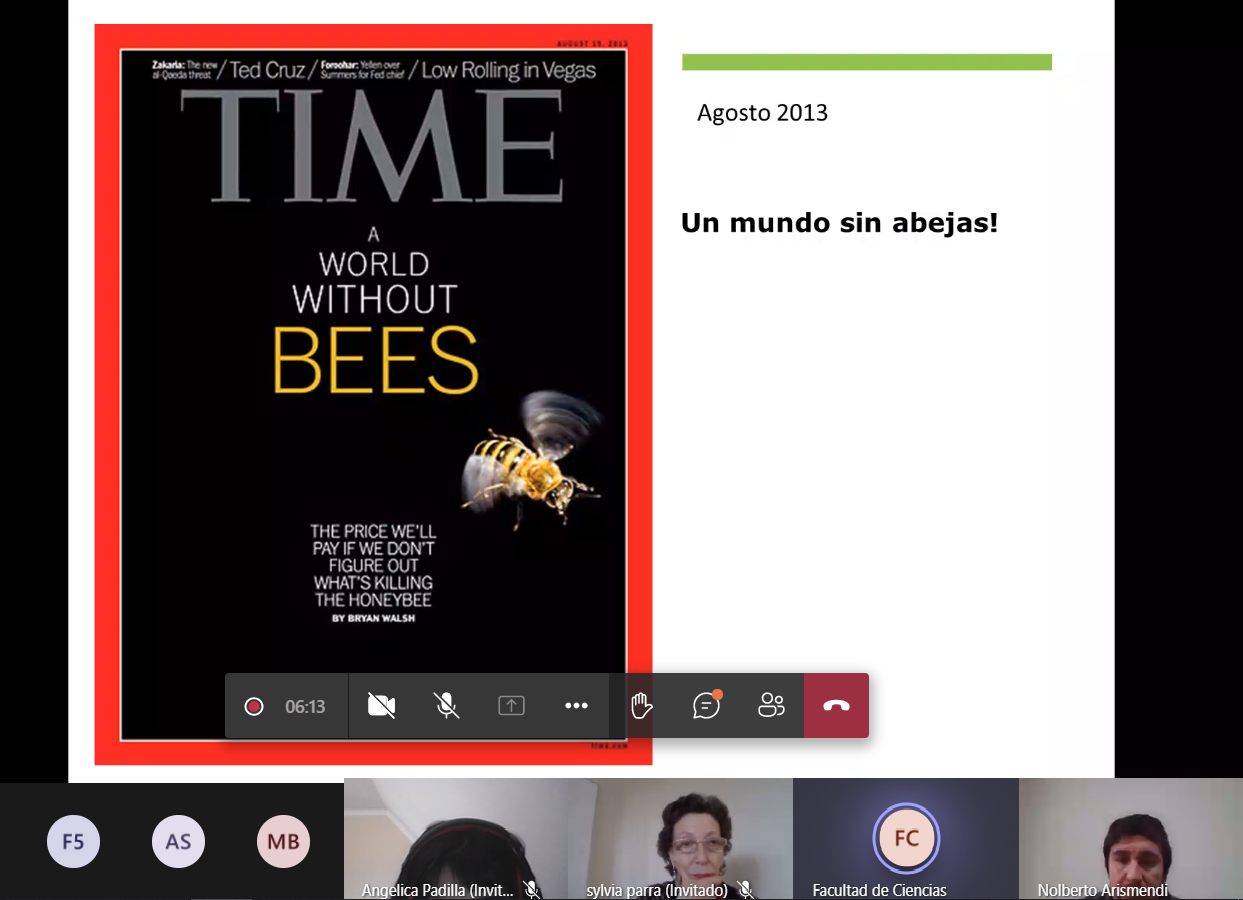Click the cover text 'WORLD'
1243x900 pixels.
[374, 264]
